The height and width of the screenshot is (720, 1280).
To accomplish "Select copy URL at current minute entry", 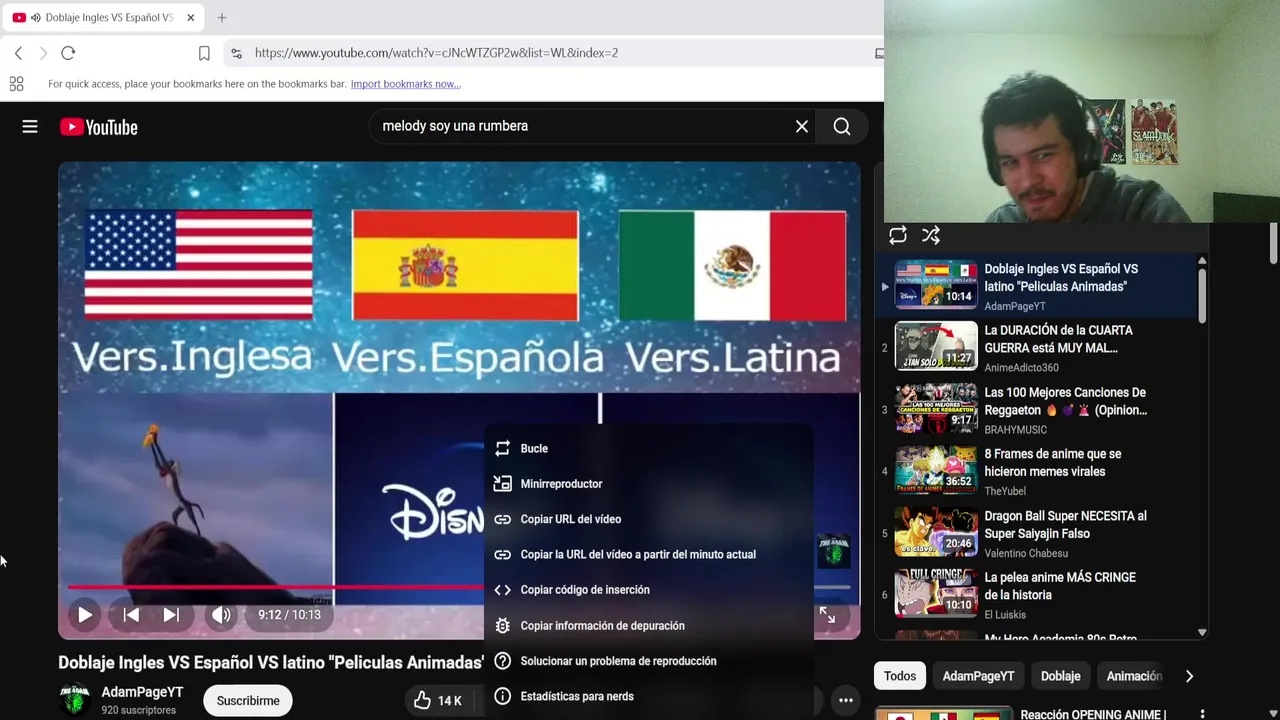I will pos(649,555).
